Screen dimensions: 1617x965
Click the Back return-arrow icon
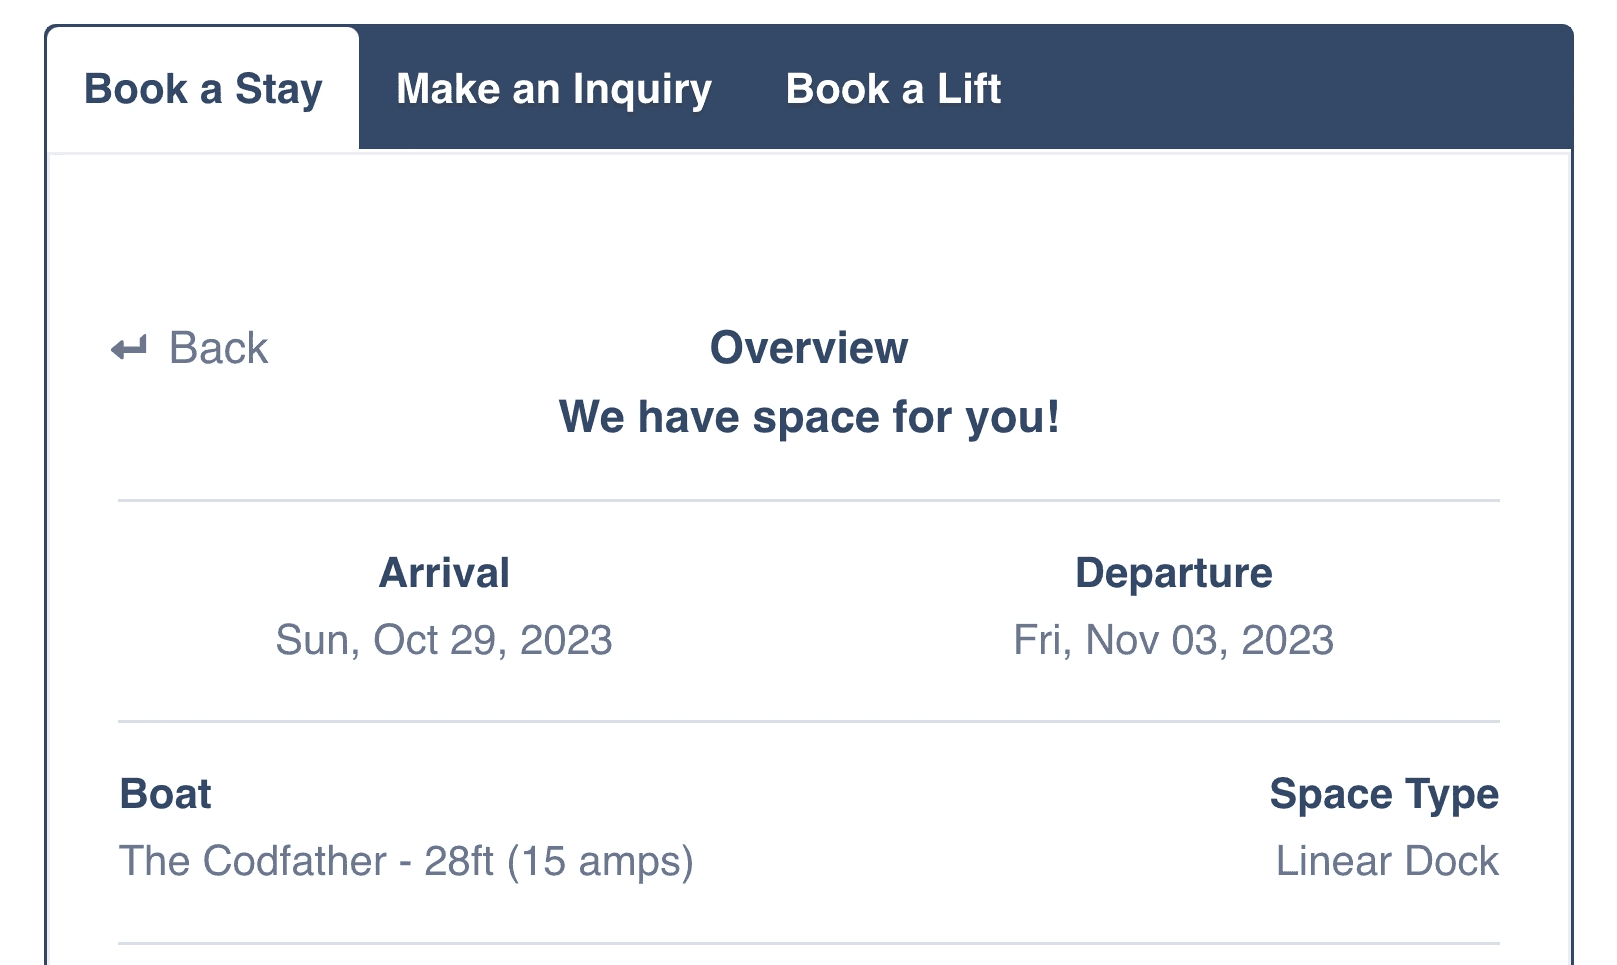coord(129,349)
